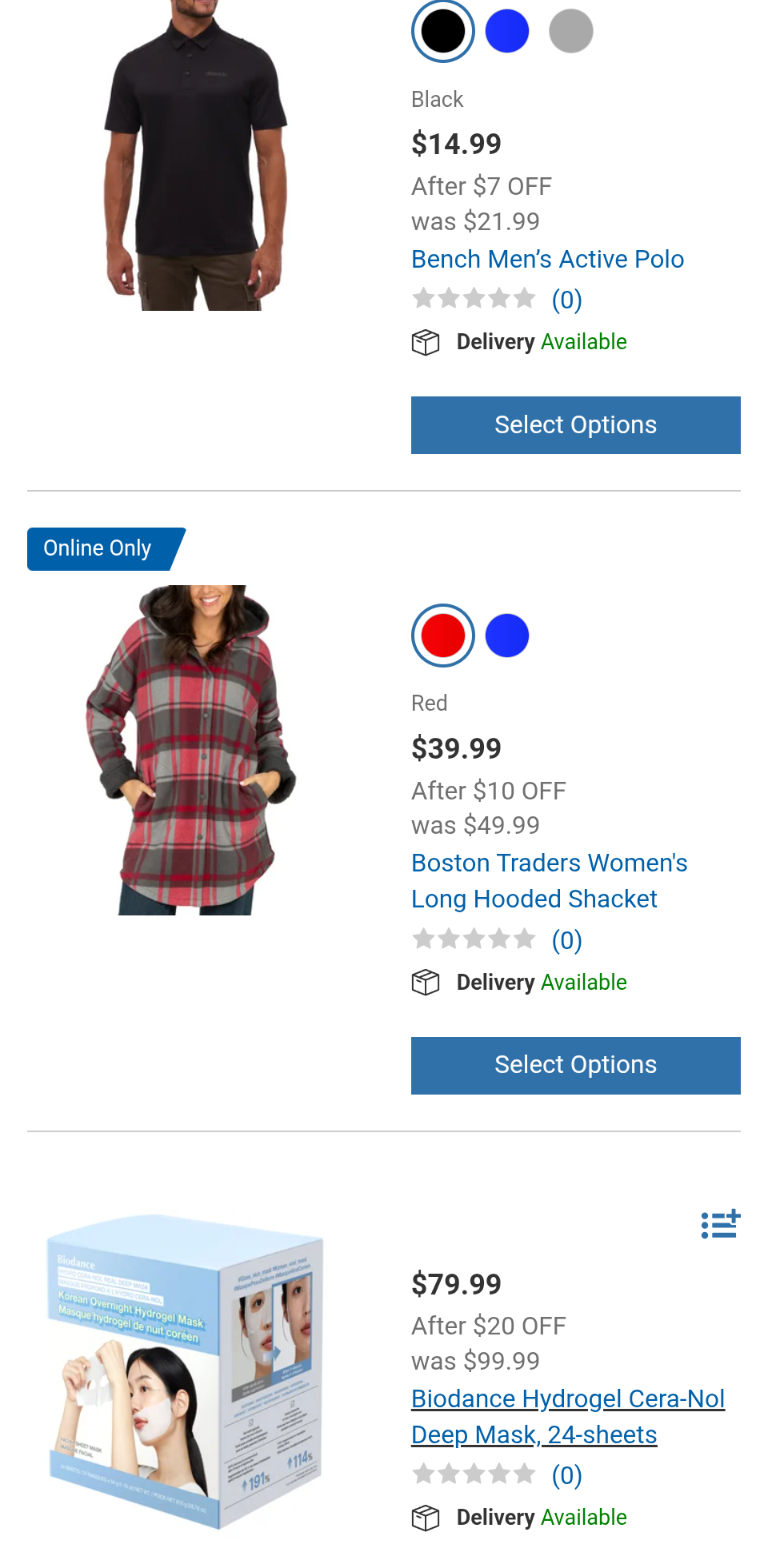Select the red color swatch for shacket
The image size is (767, 1556).
pyautogui.click(x=443, y=635)
